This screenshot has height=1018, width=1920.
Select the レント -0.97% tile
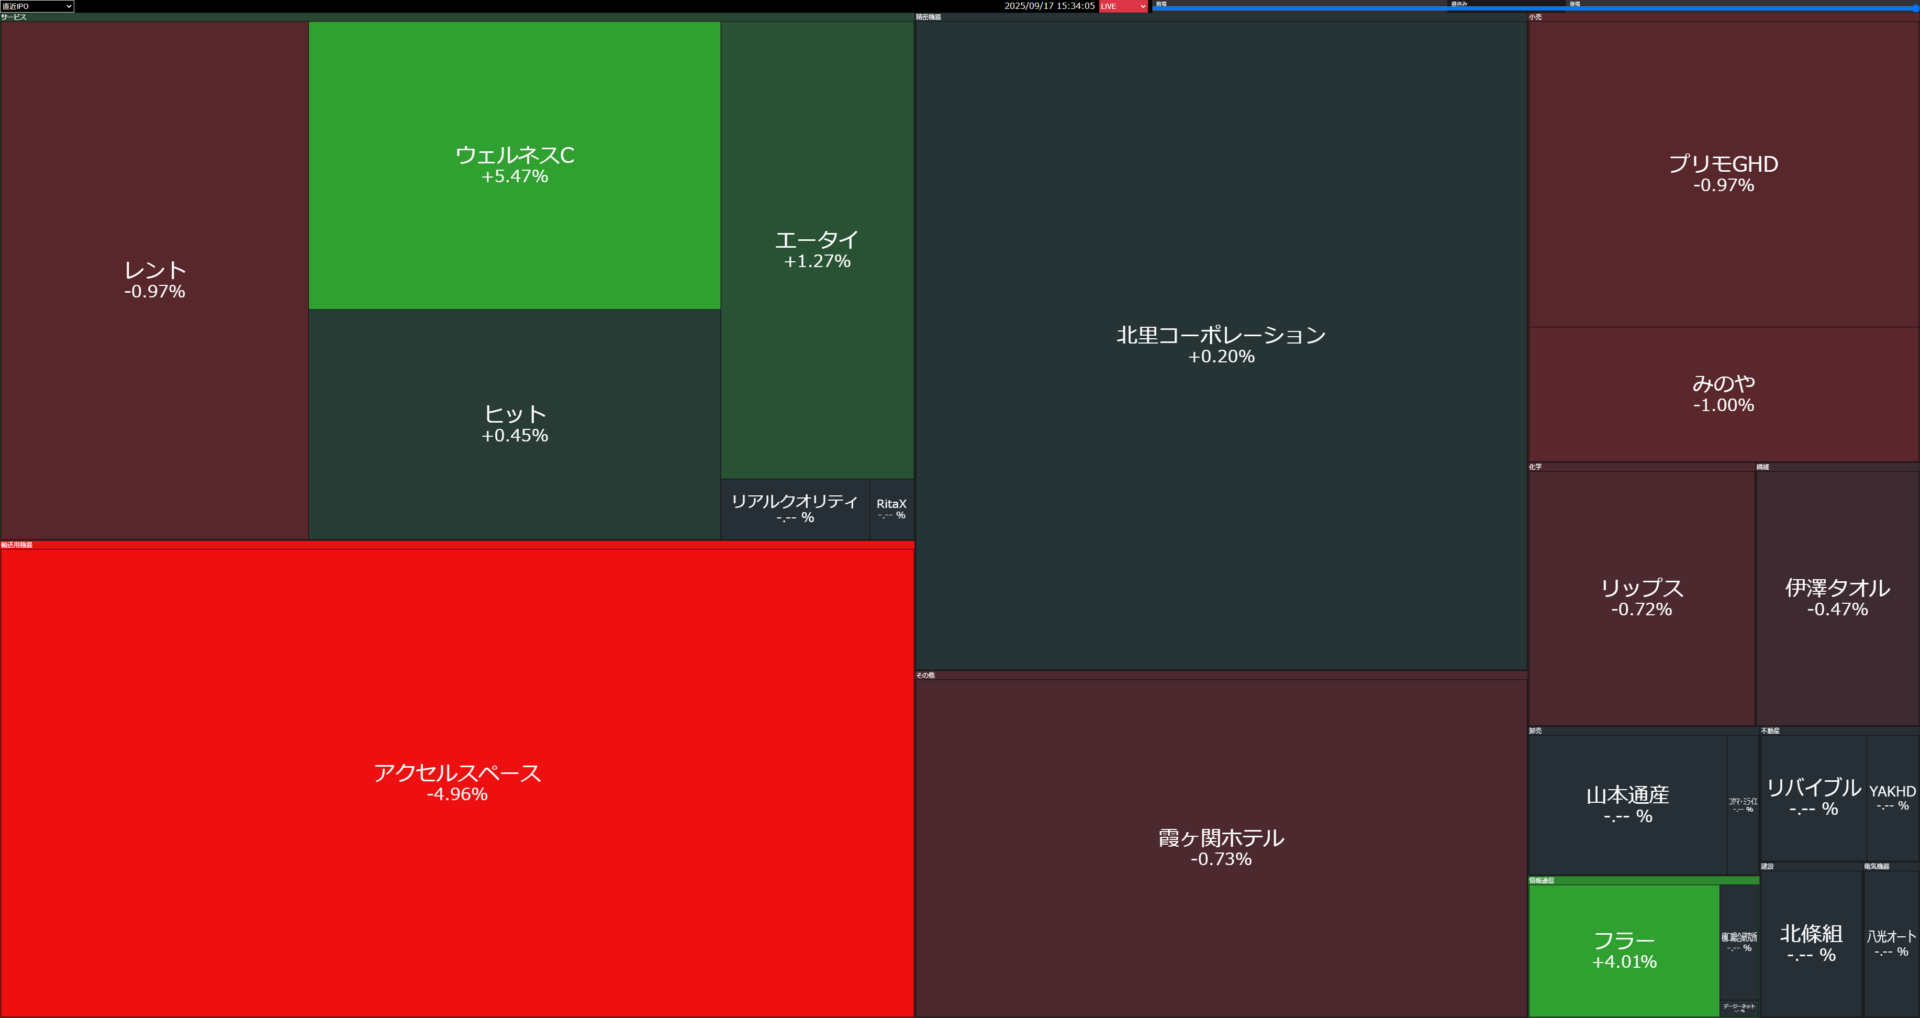coord(155,280)
